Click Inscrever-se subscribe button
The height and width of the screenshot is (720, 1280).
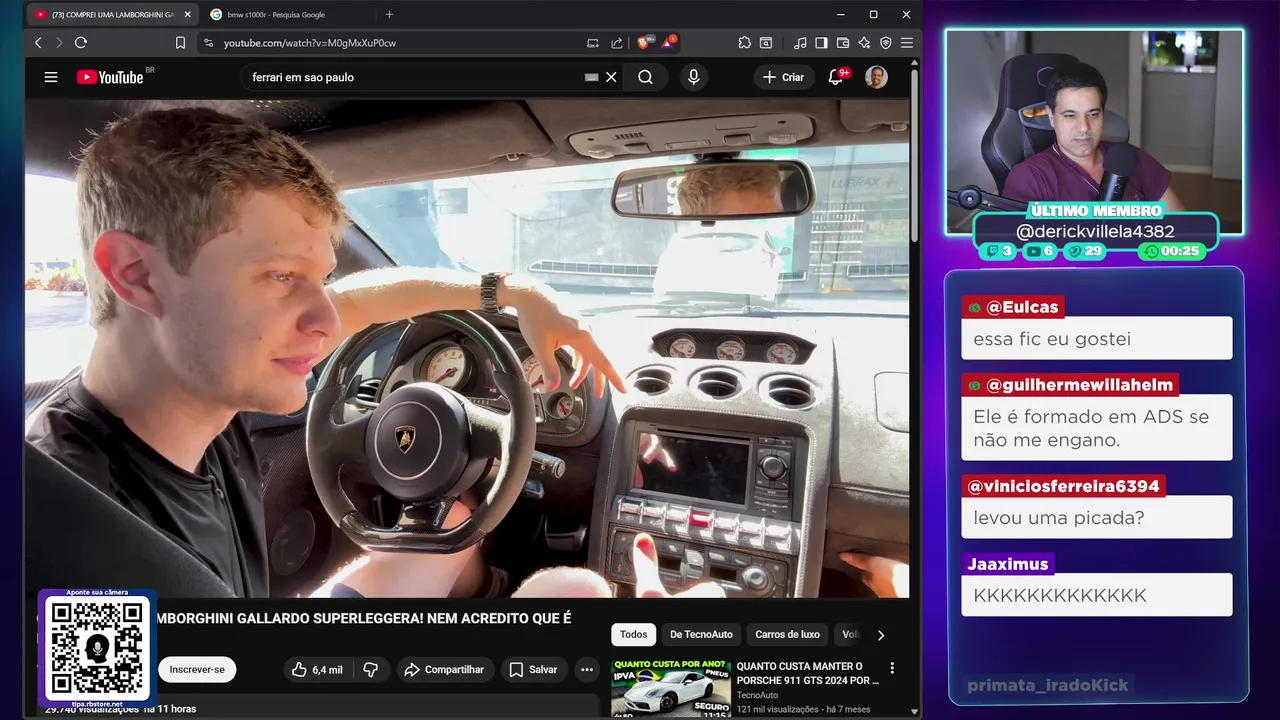pyautogui.click(x=197, y=670)
